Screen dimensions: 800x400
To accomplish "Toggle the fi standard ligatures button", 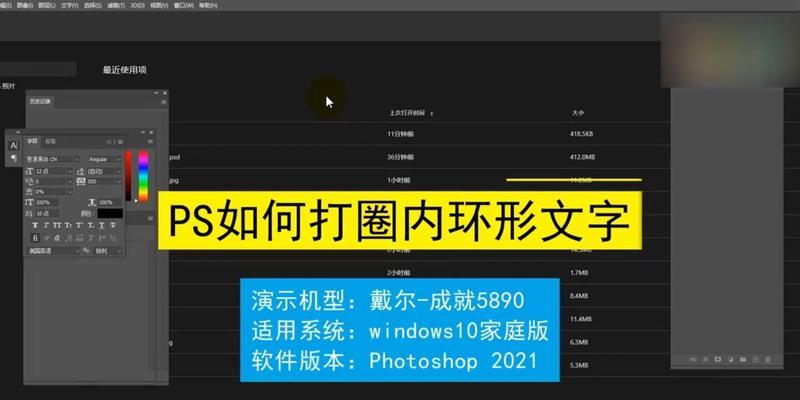I will (x=35, y=238).
